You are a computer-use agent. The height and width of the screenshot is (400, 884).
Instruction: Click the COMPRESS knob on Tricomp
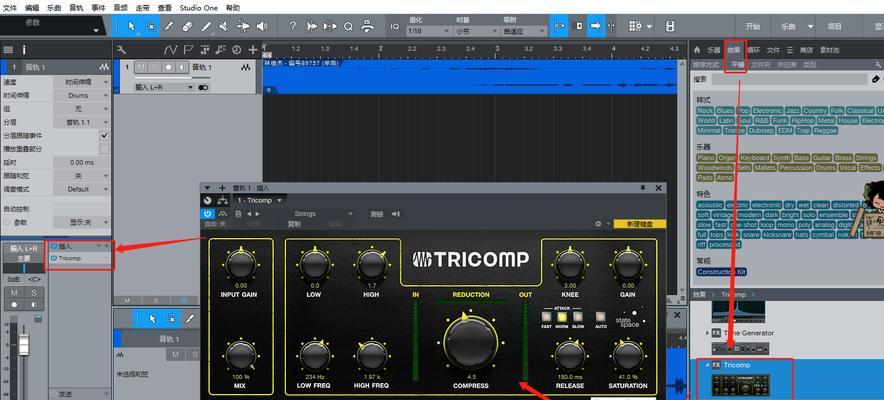pos(471,343)
